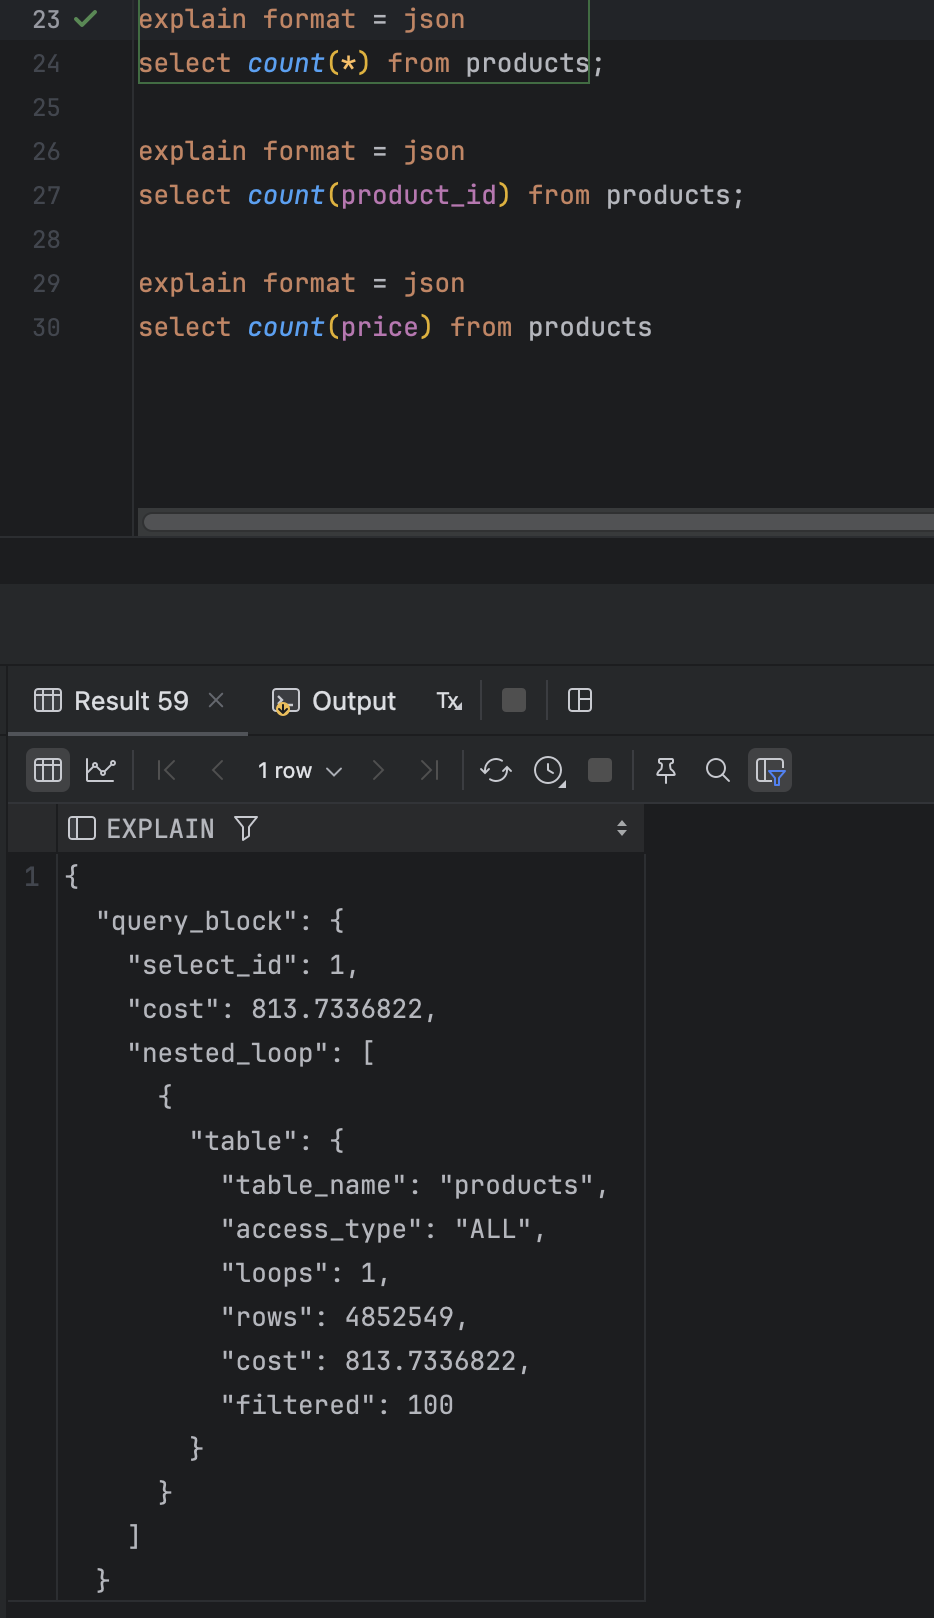The width and height of the screenshot is (934, 1618).
Task: Go to previous page of results
Action: [218, 770]
